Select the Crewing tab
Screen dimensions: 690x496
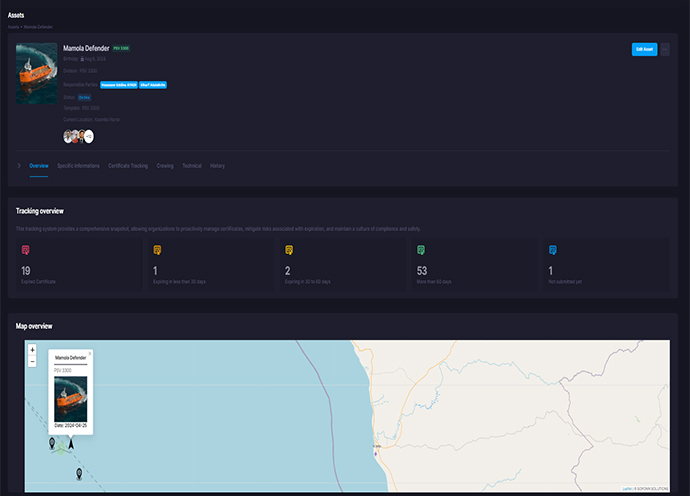tap(165, 165)
